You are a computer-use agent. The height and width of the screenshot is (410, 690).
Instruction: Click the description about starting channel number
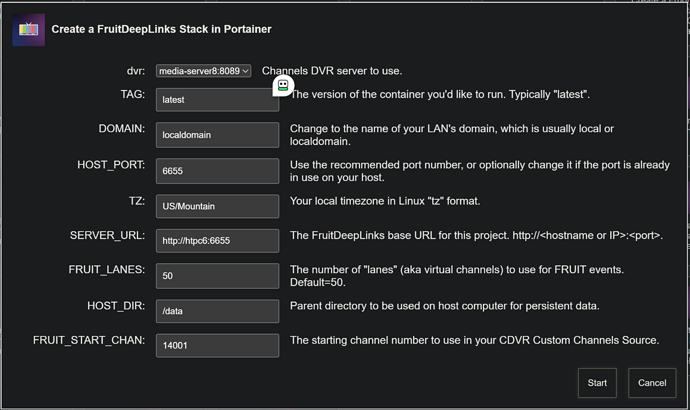point(474,340)
